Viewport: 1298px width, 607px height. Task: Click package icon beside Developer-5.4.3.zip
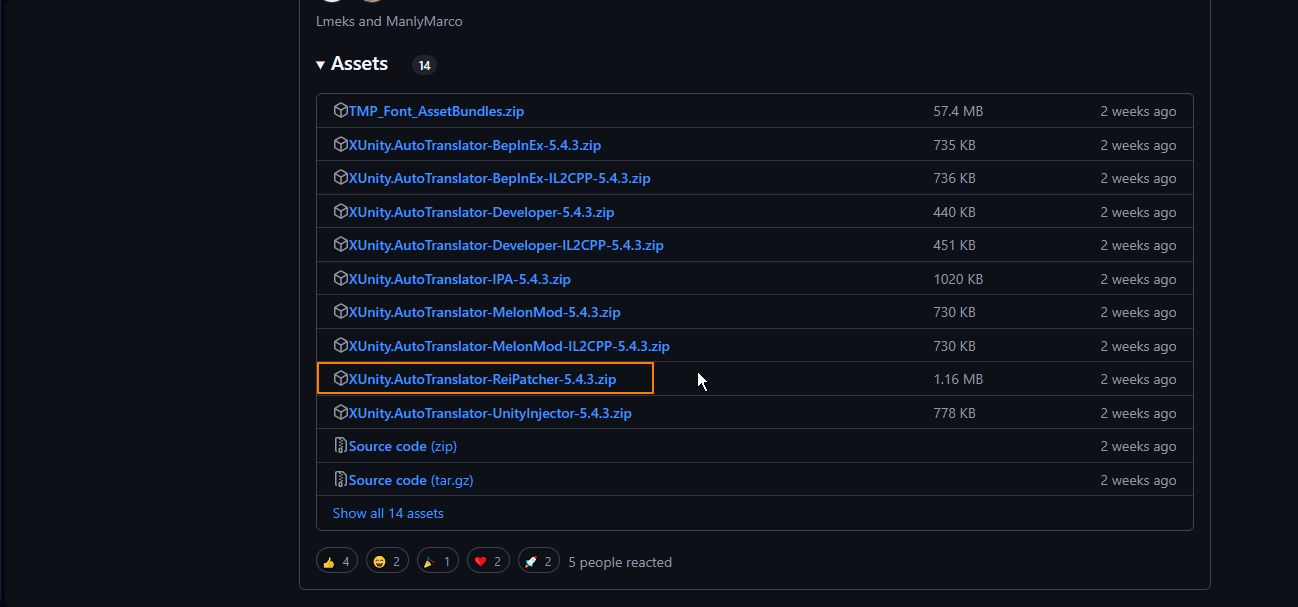pos(340,212)
